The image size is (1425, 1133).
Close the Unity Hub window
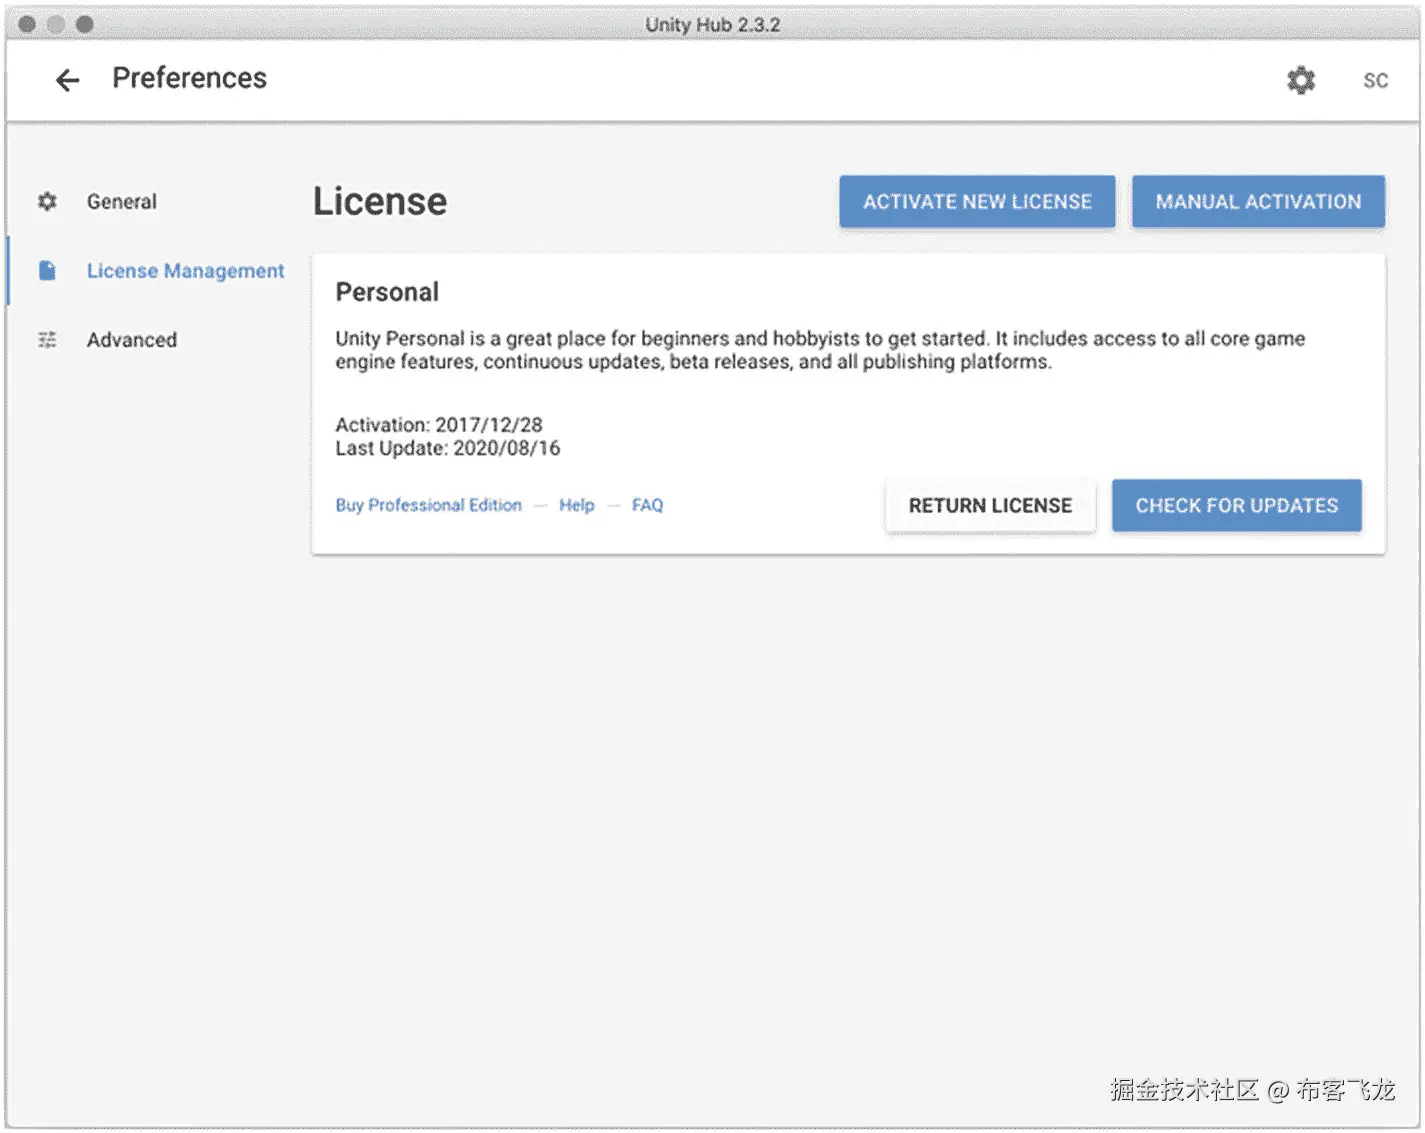point(27,24)
